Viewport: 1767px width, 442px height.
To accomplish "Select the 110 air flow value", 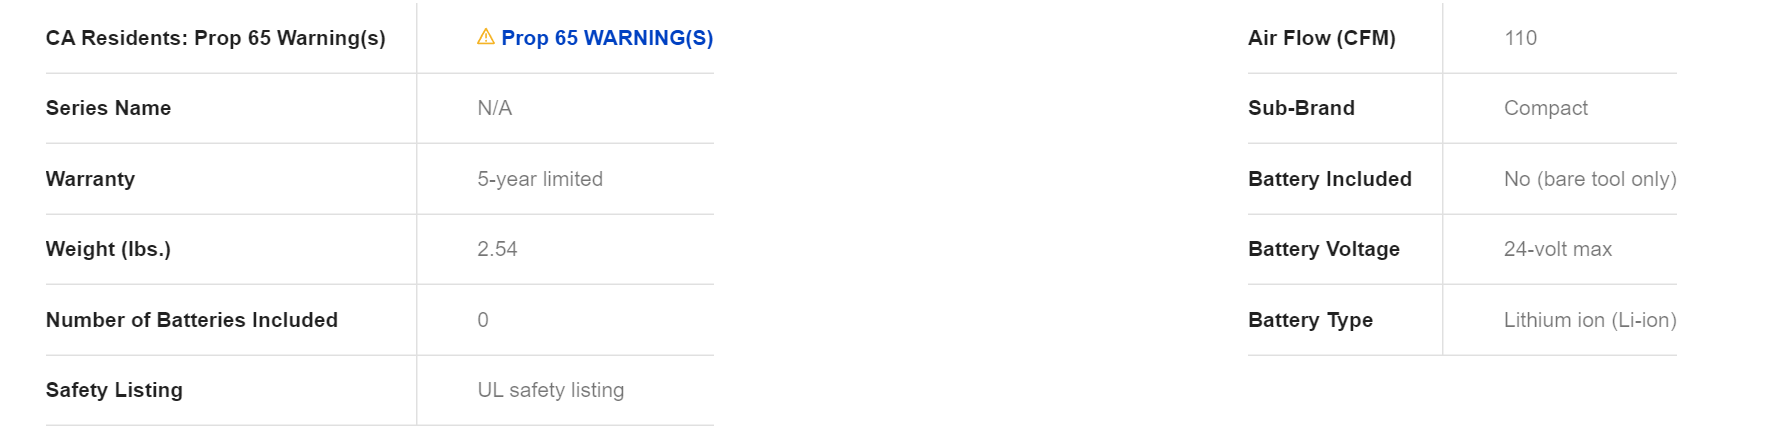I will point(1520,38).
